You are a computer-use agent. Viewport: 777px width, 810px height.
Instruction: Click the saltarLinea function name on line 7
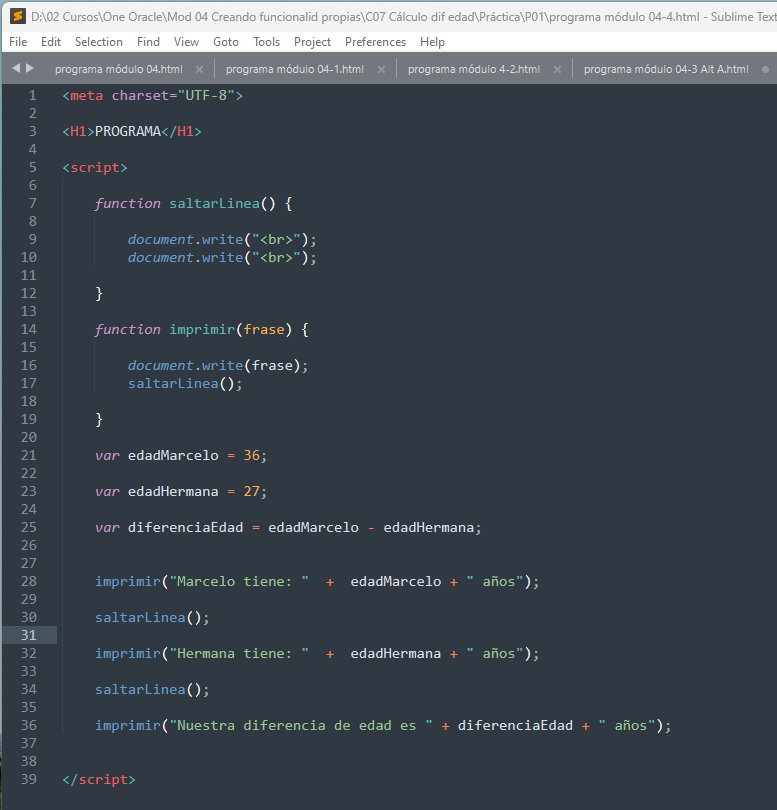[x=214, y=204]
